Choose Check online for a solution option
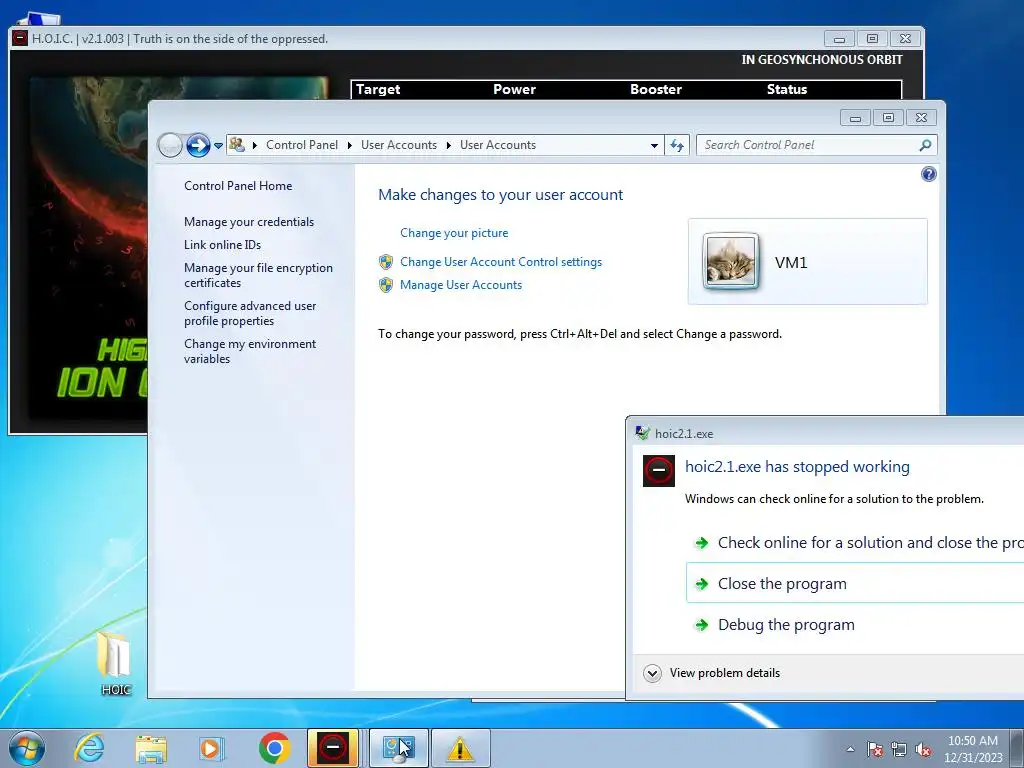 (856, 543)
